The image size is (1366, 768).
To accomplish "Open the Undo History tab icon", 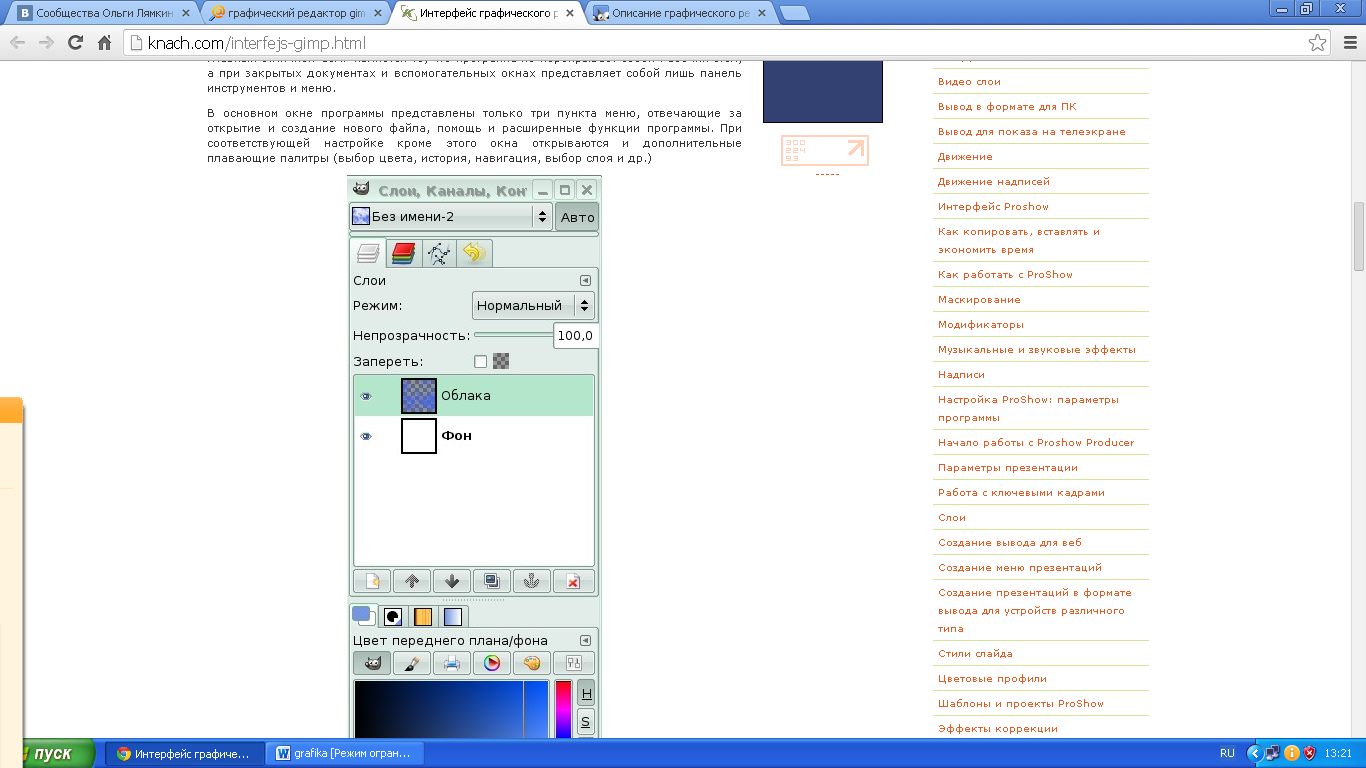I will click(473, 254).
